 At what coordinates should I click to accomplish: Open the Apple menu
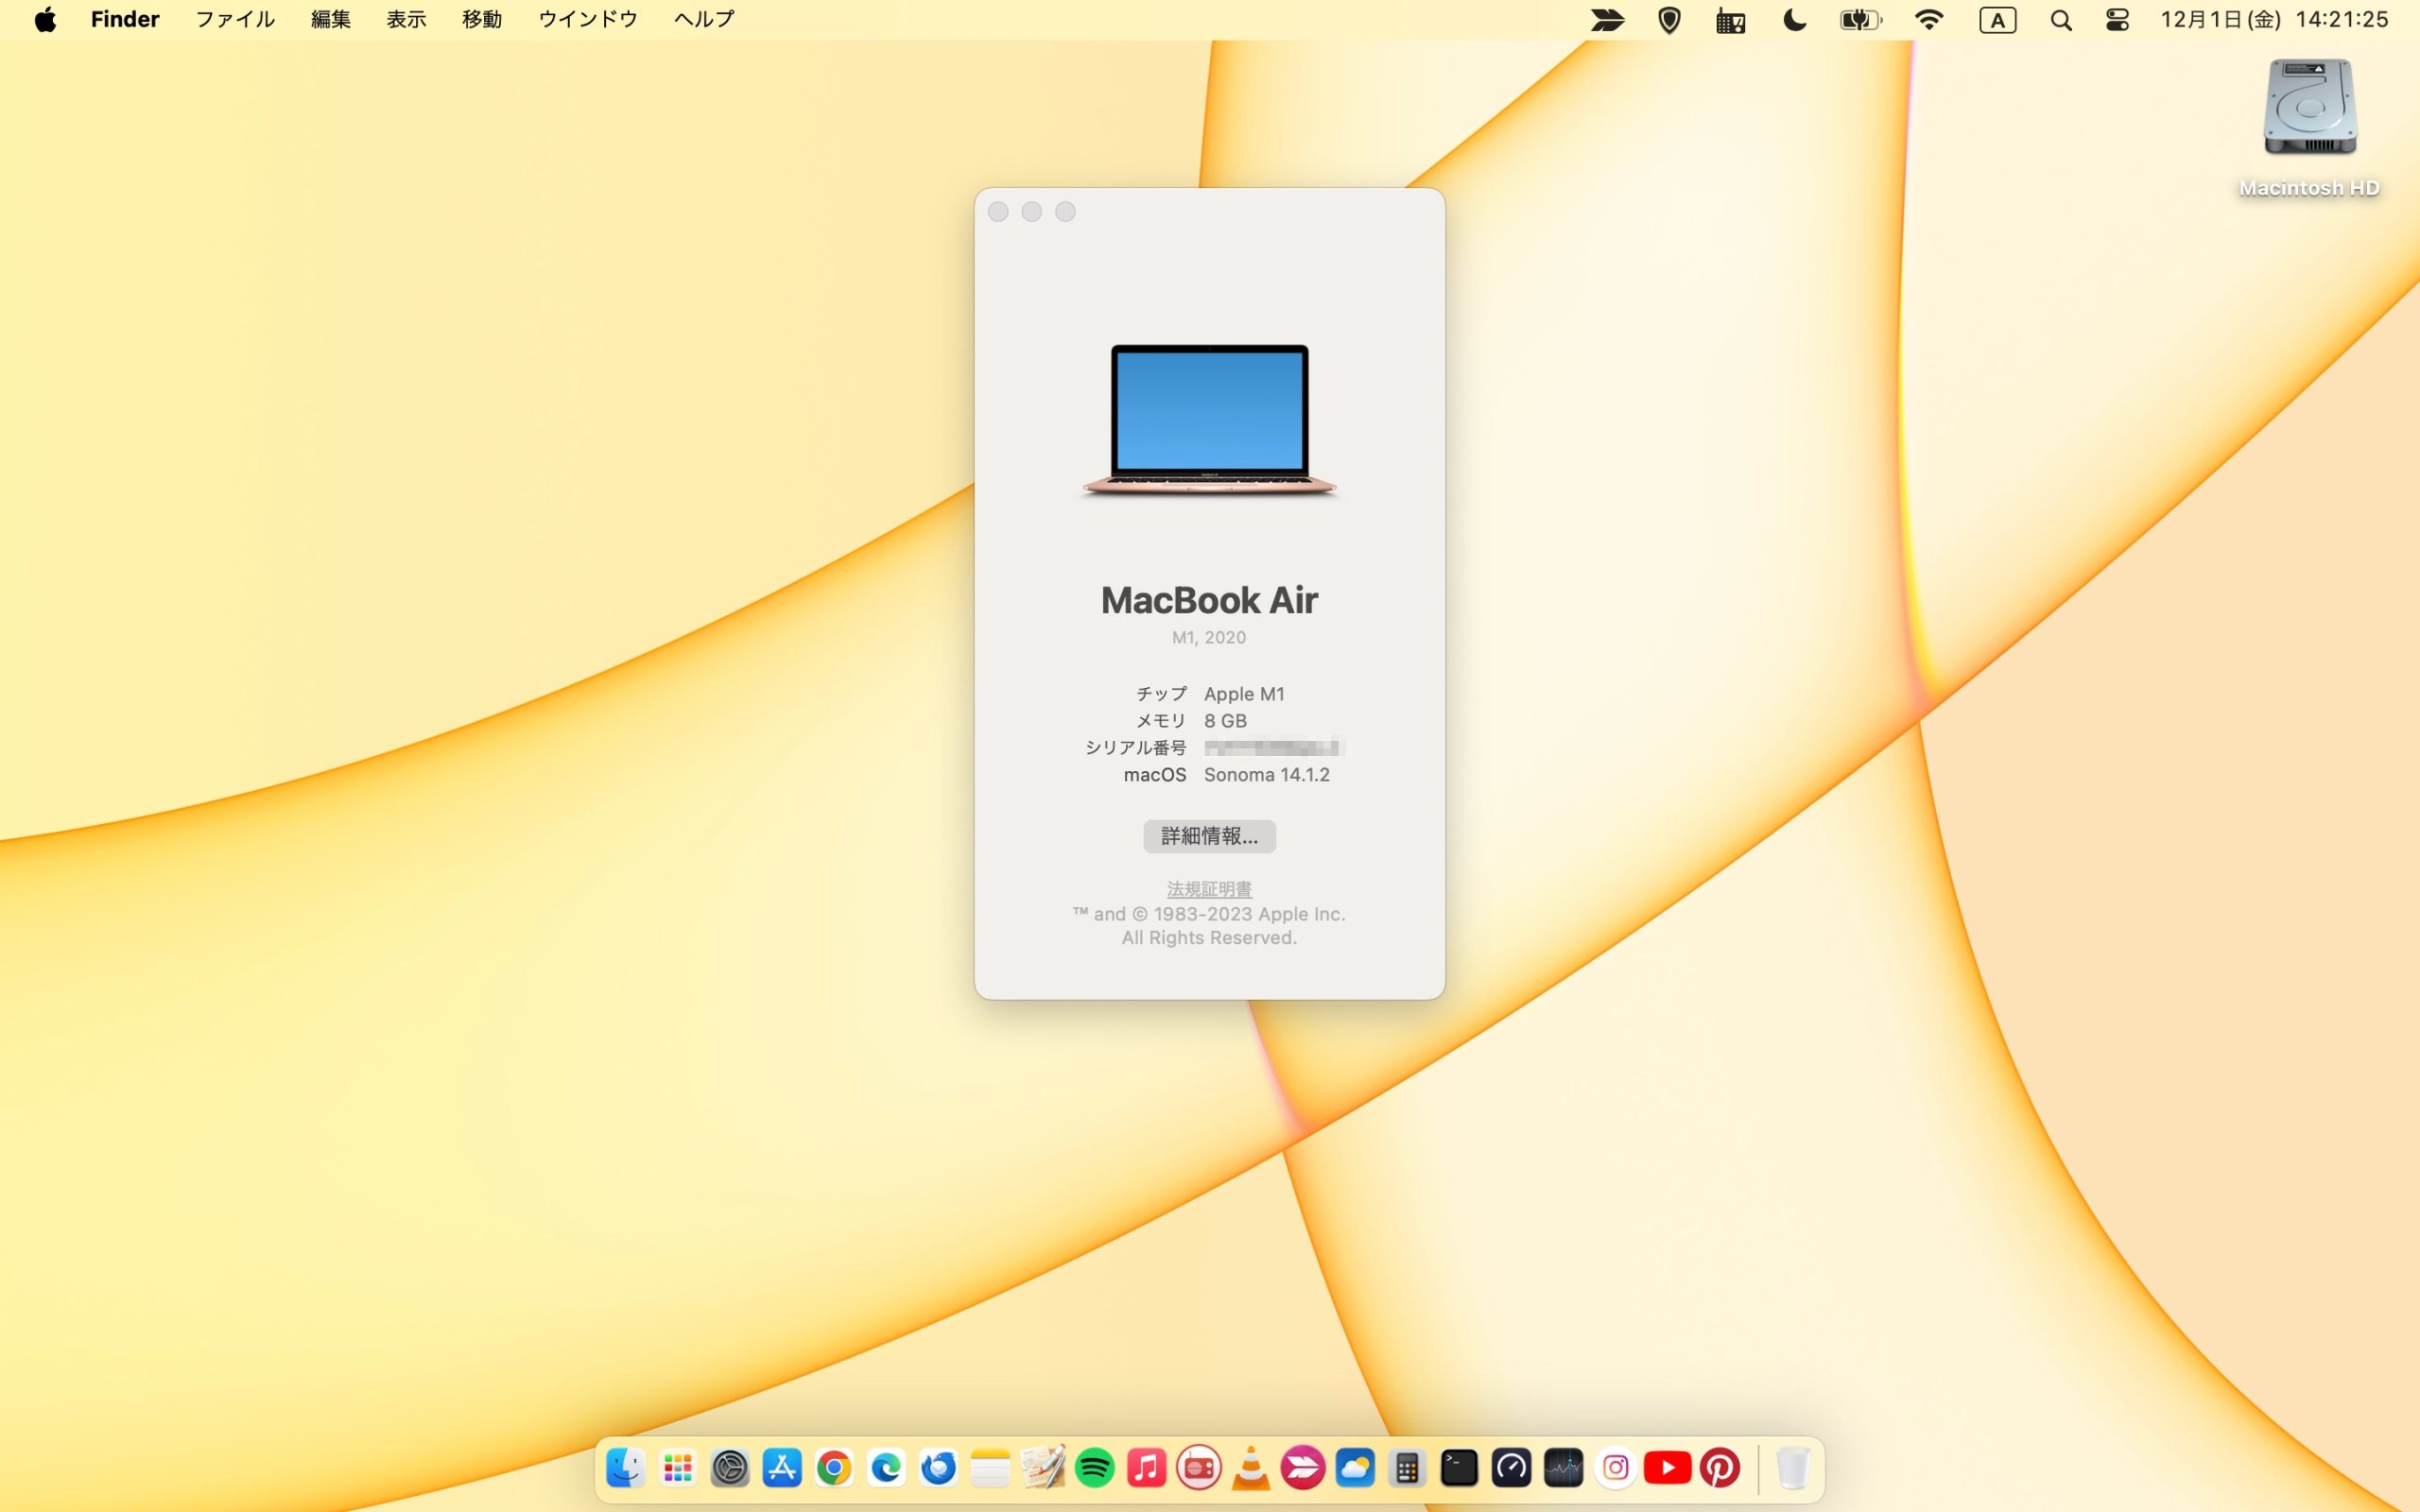click(x=45, y=20)
